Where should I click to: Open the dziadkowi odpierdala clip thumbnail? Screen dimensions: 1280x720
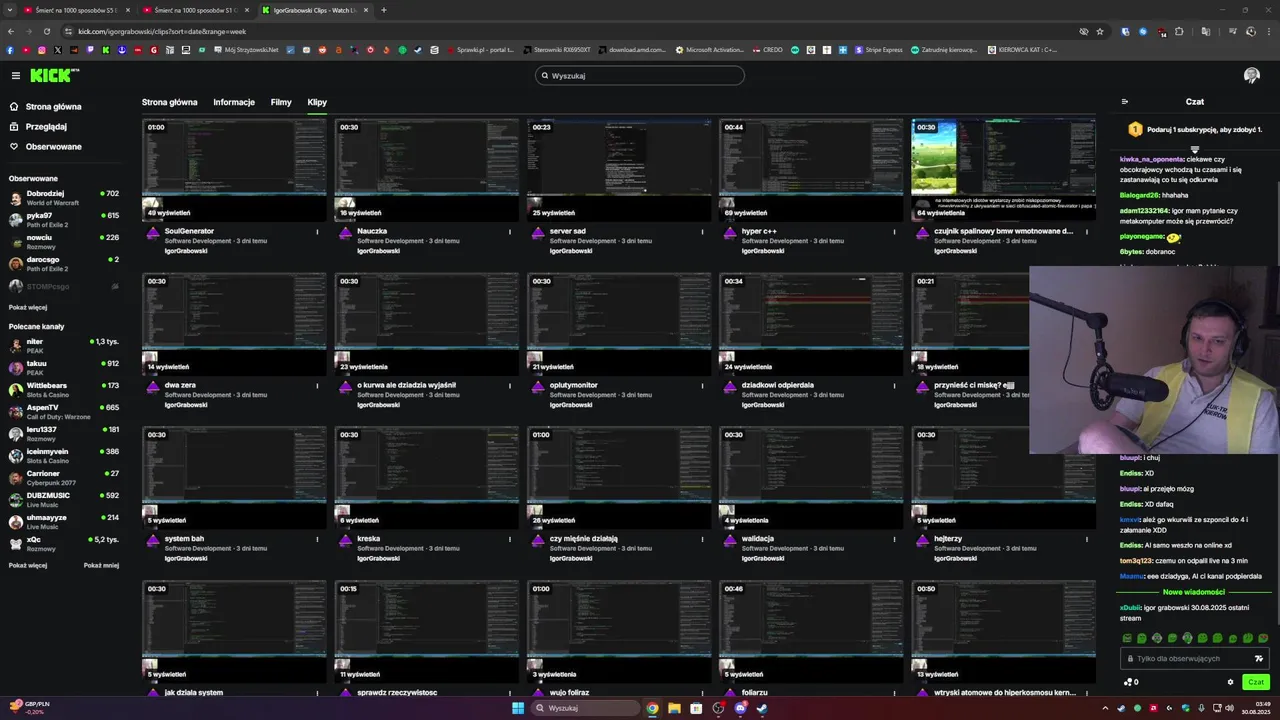811,324
